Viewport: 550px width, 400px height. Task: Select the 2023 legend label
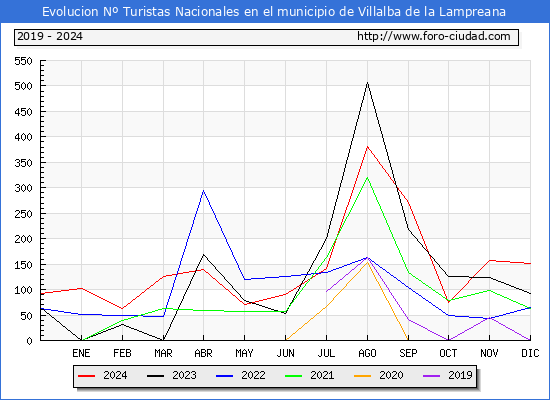coord(184,375)
